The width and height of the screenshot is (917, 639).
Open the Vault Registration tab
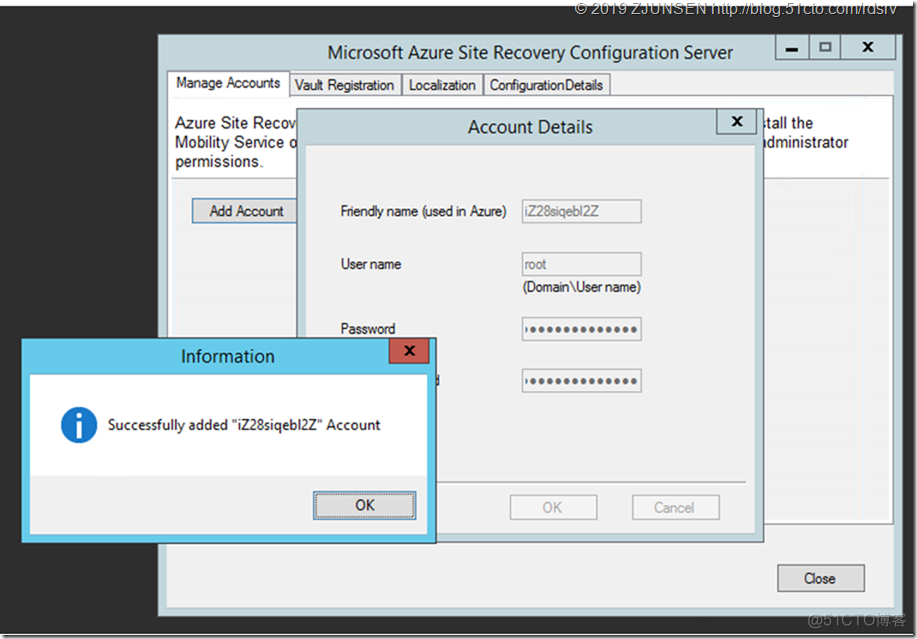(344, 85)
